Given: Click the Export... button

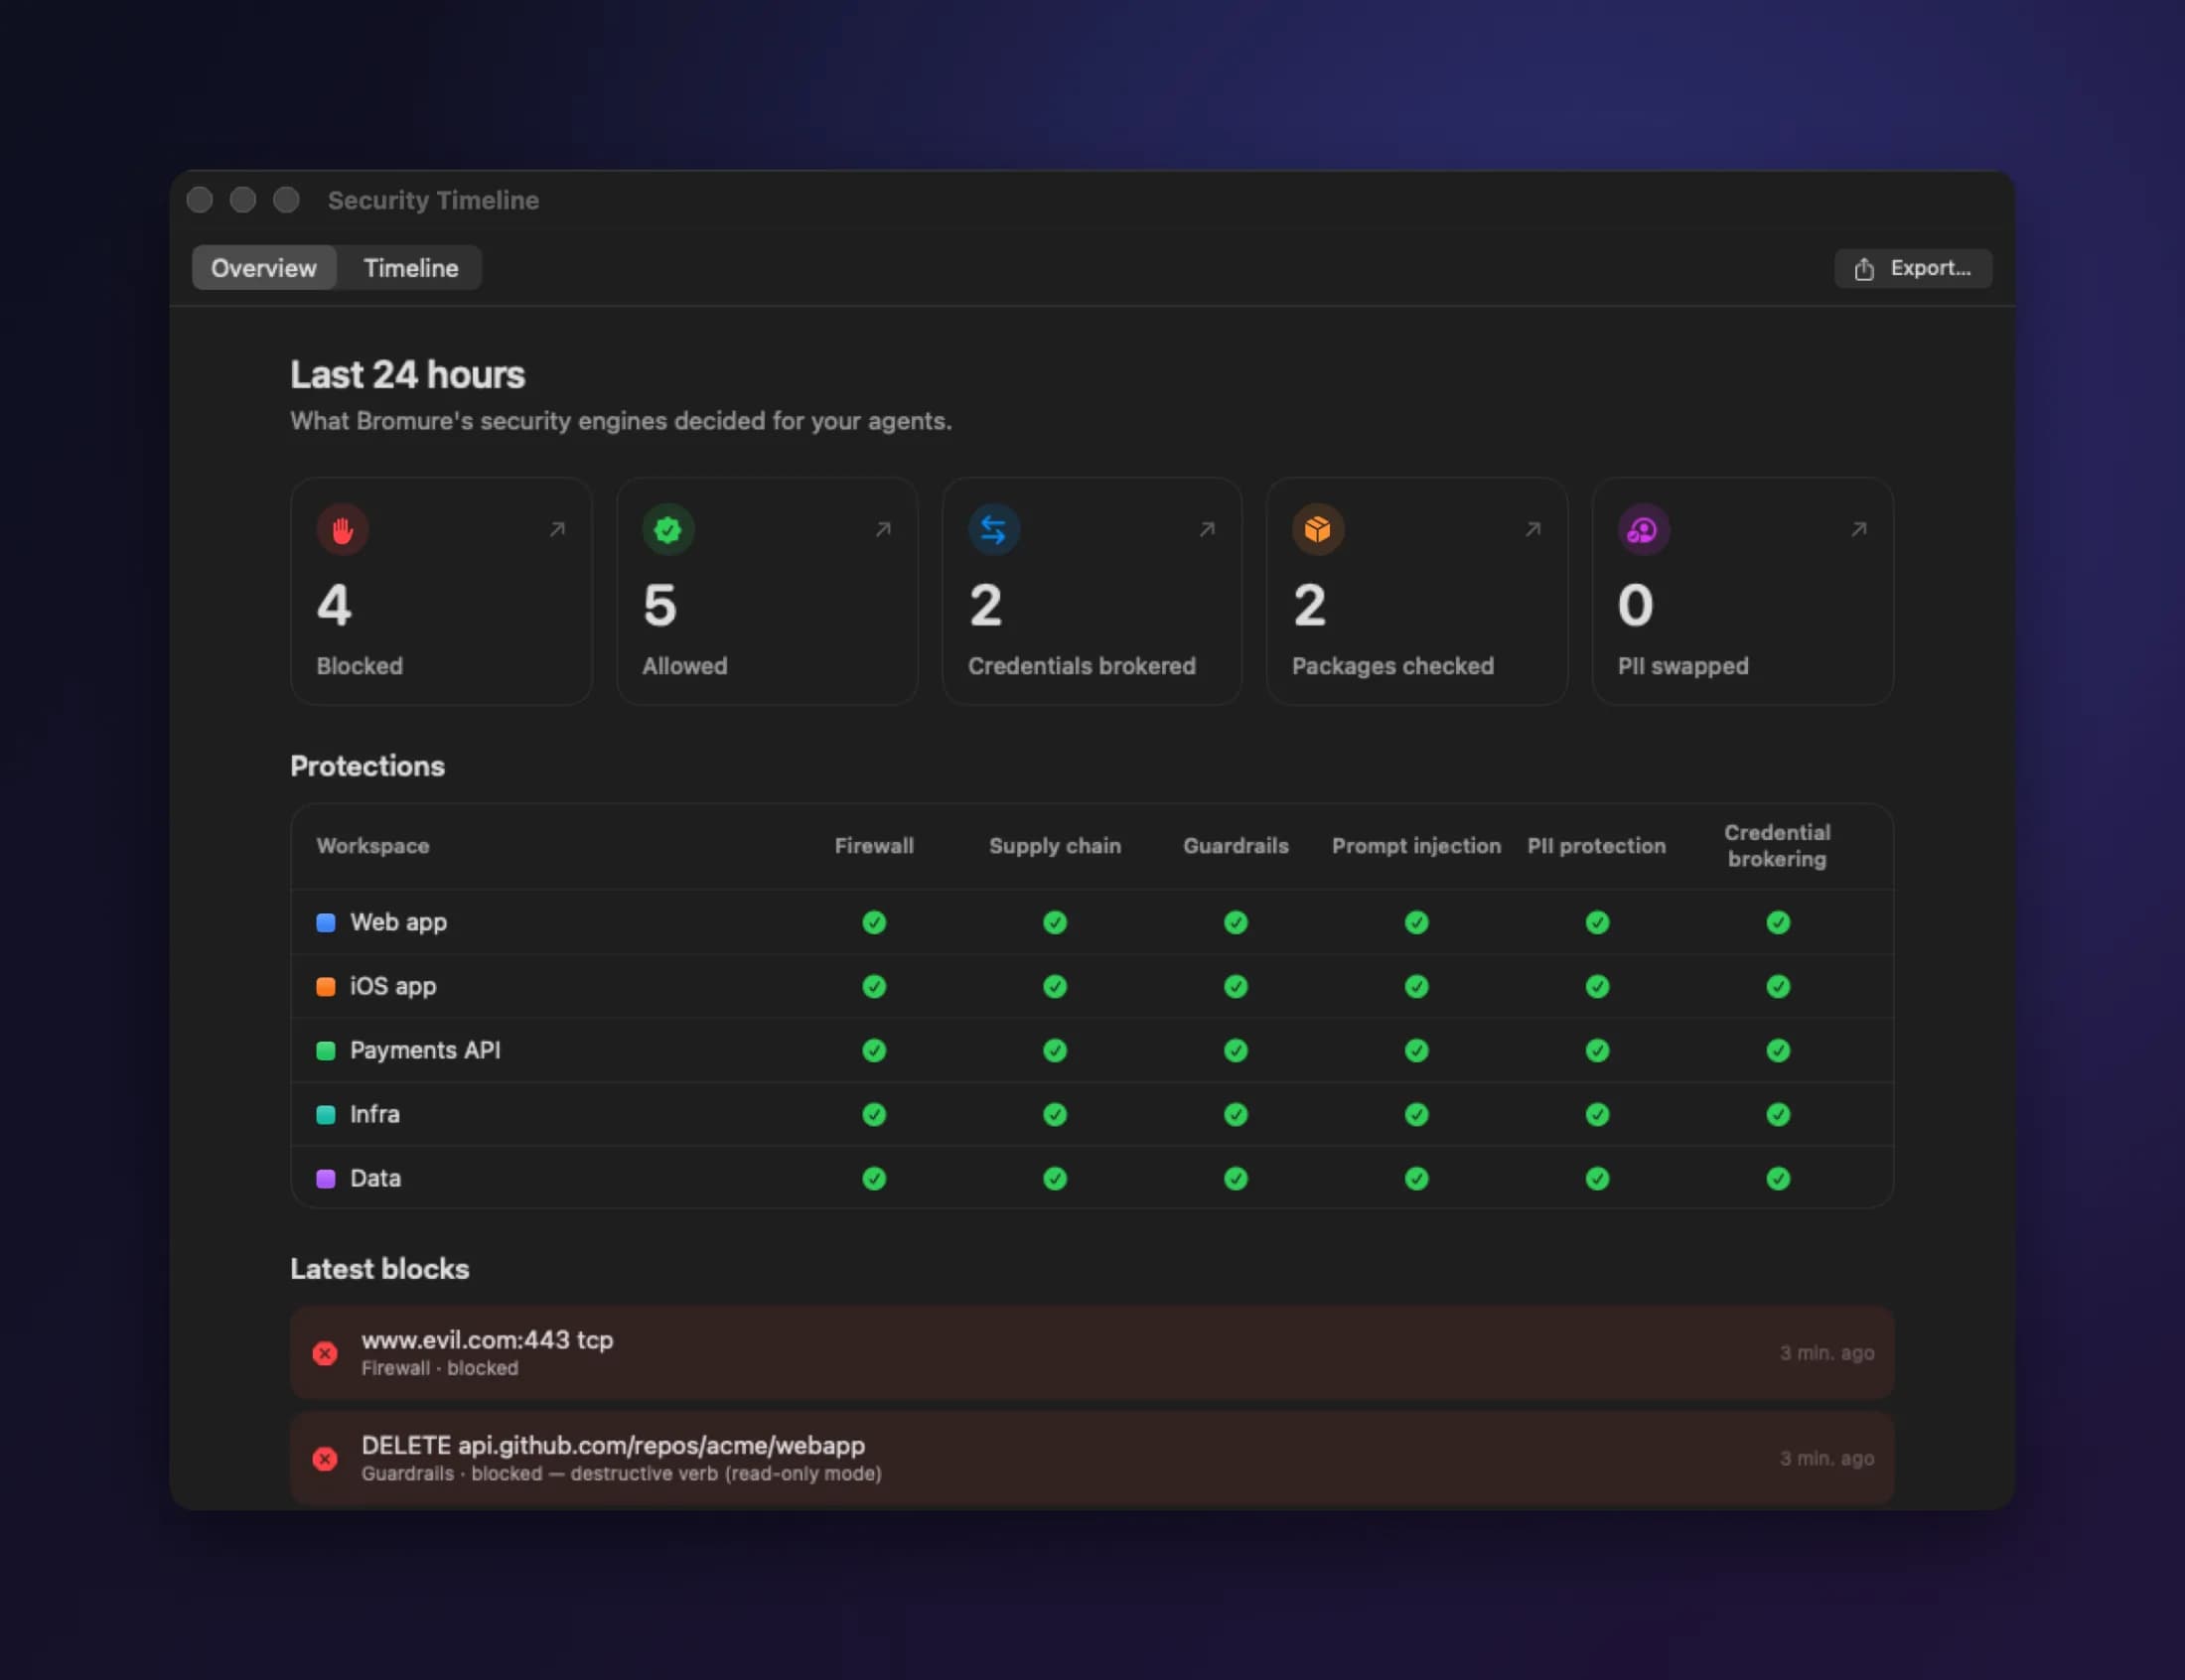Looking at the screenshot, I should tap(1913, 268).
